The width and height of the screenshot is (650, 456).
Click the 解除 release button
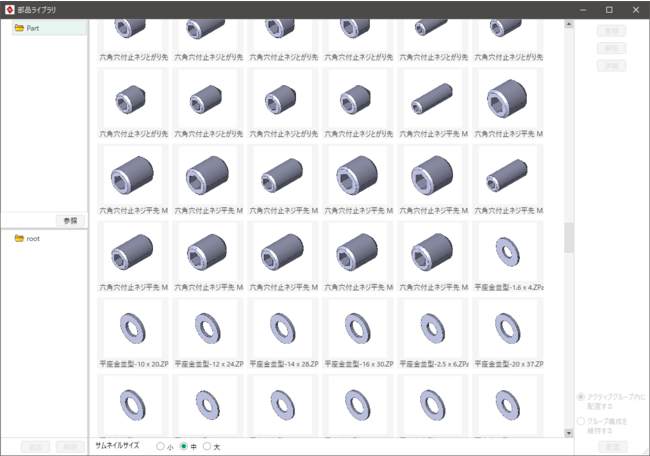click(x=611, y=48)
